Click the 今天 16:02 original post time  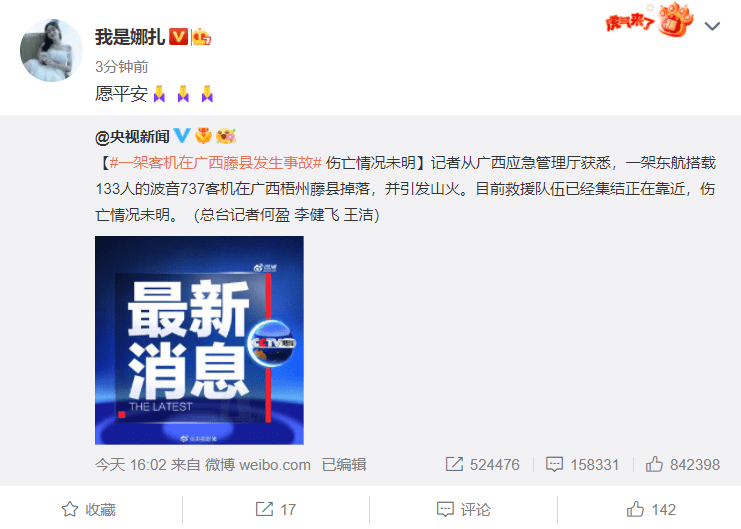(x=131, y=465)
